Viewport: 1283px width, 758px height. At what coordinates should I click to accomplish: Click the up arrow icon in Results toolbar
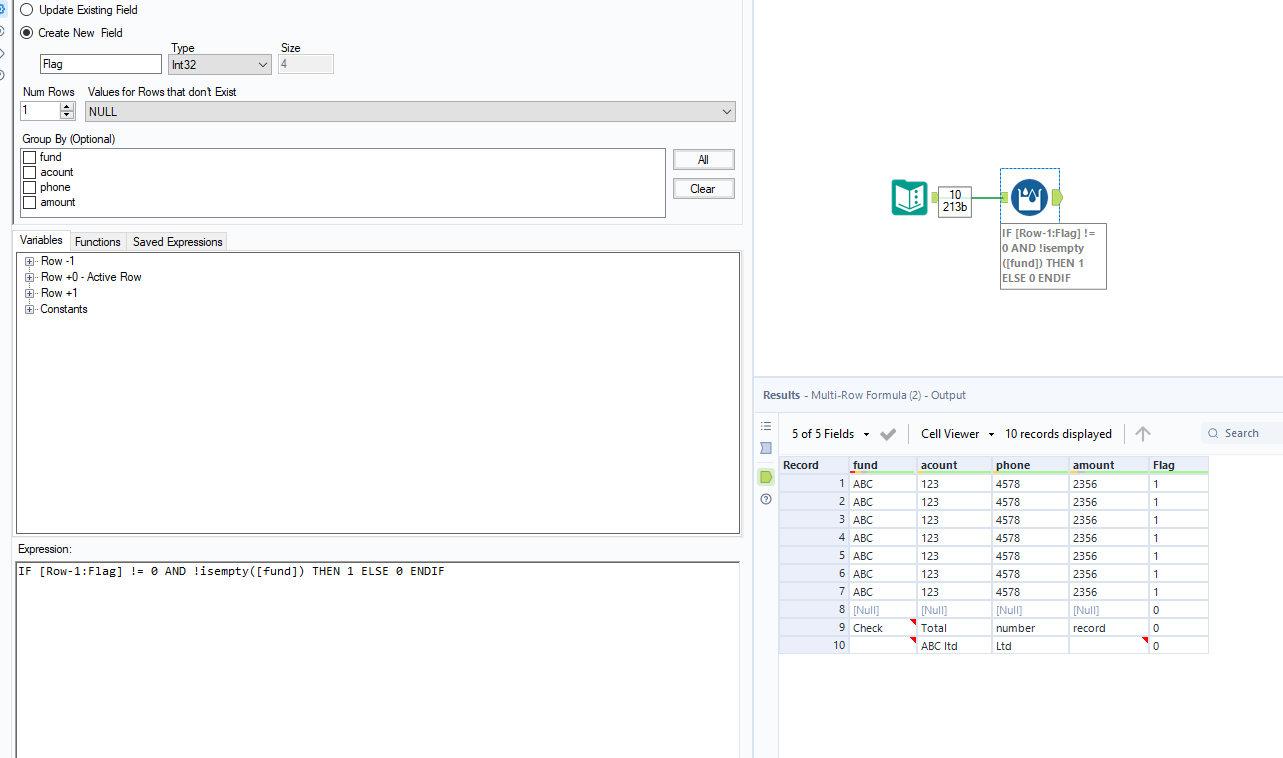coord(1143,434)
